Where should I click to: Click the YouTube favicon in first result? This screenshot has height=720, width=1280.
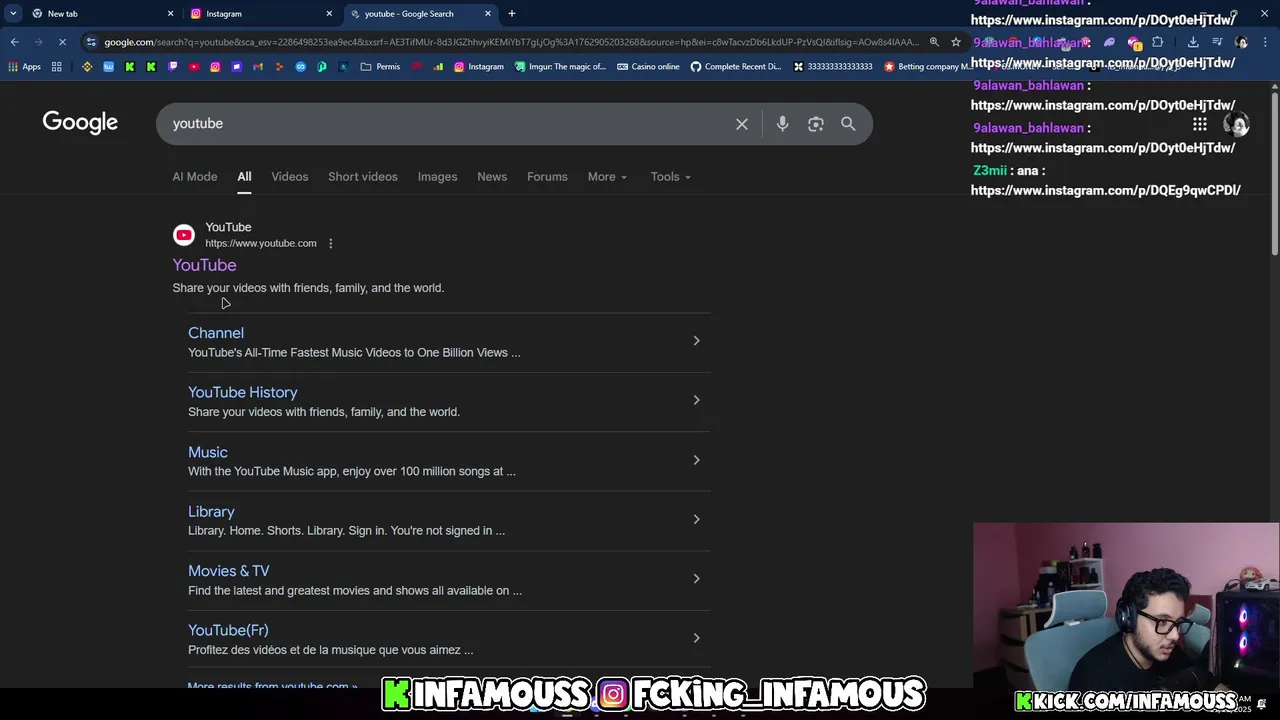(184, 235)
